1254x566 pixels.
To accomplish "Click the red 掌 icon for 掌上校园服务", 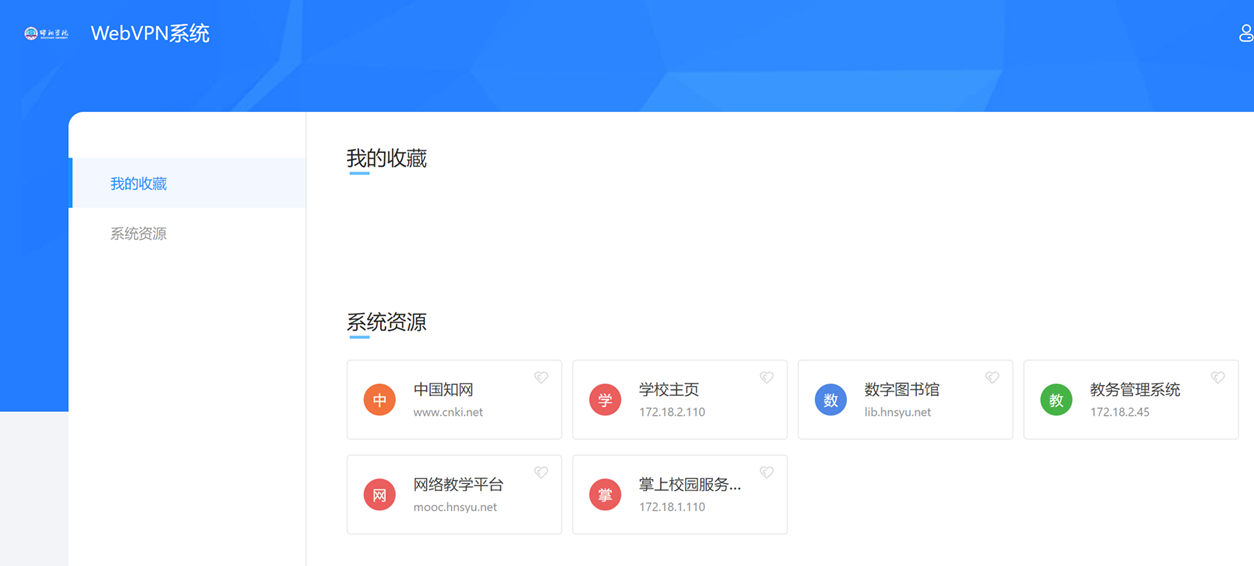I will (605, 495).
